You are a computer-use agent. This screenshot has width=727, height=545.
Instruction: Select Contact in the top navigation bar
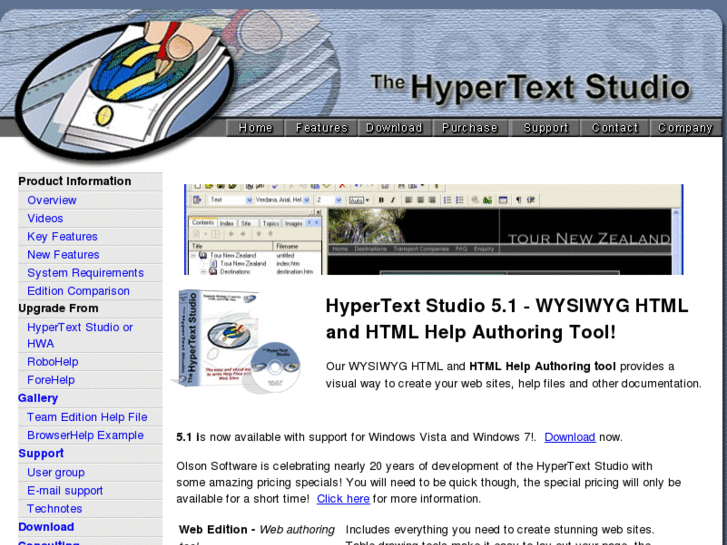pos(615,128)
